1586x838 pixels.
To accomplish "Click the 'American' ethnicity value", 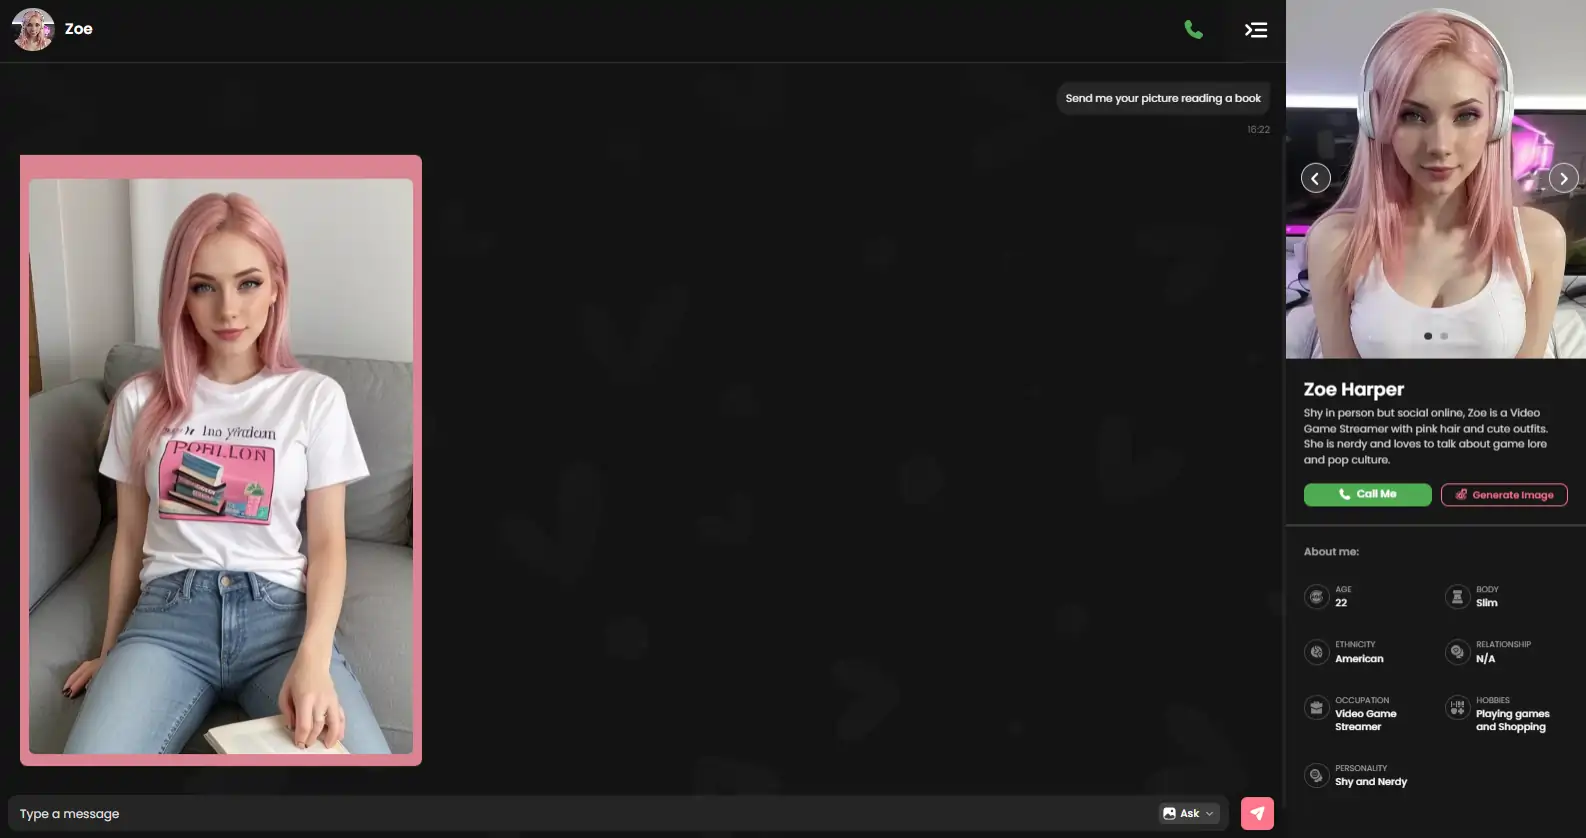I will pyautogui.click(x=1359, y=658).
